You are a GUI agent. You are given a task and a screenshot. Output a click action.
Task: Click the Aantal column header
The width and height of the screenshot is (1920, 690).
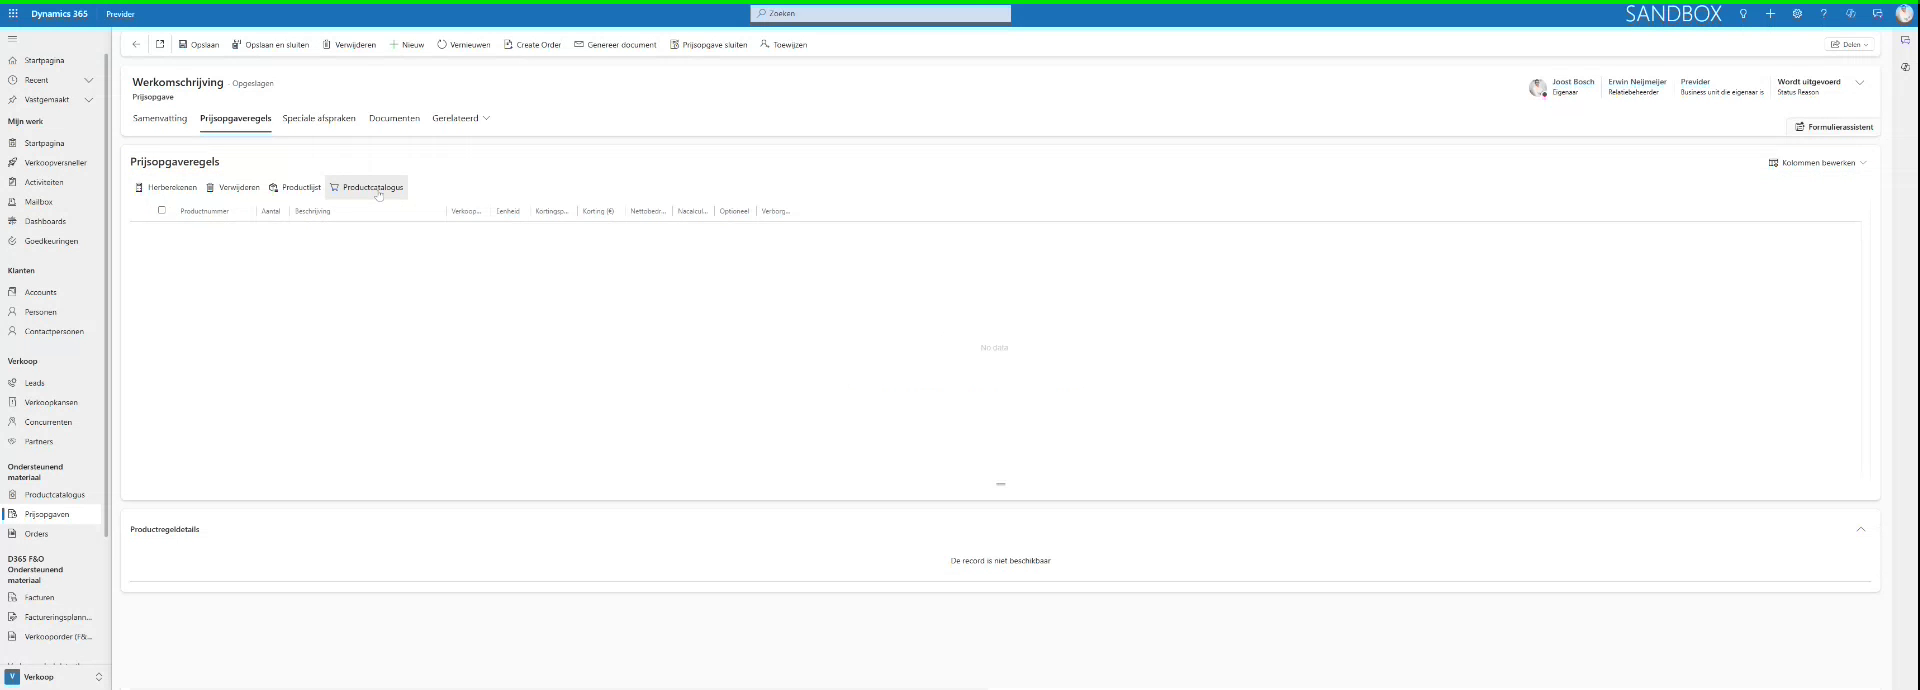tap(271, 211)
